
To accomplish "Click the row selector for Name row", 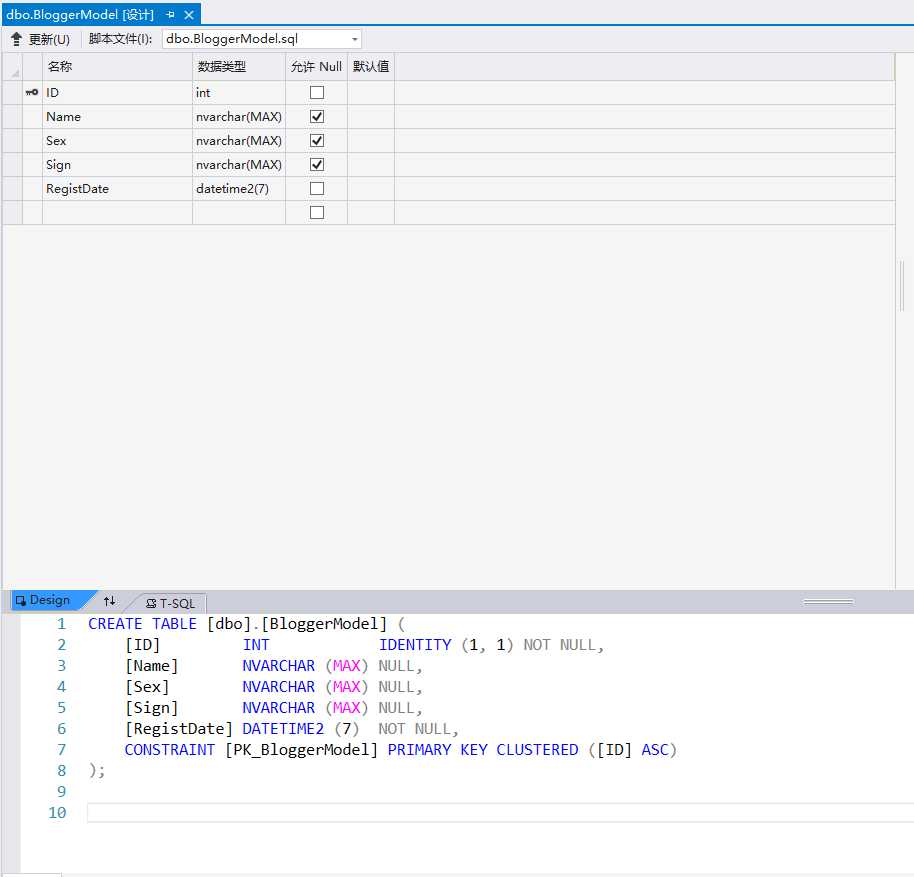I will 12,117.
